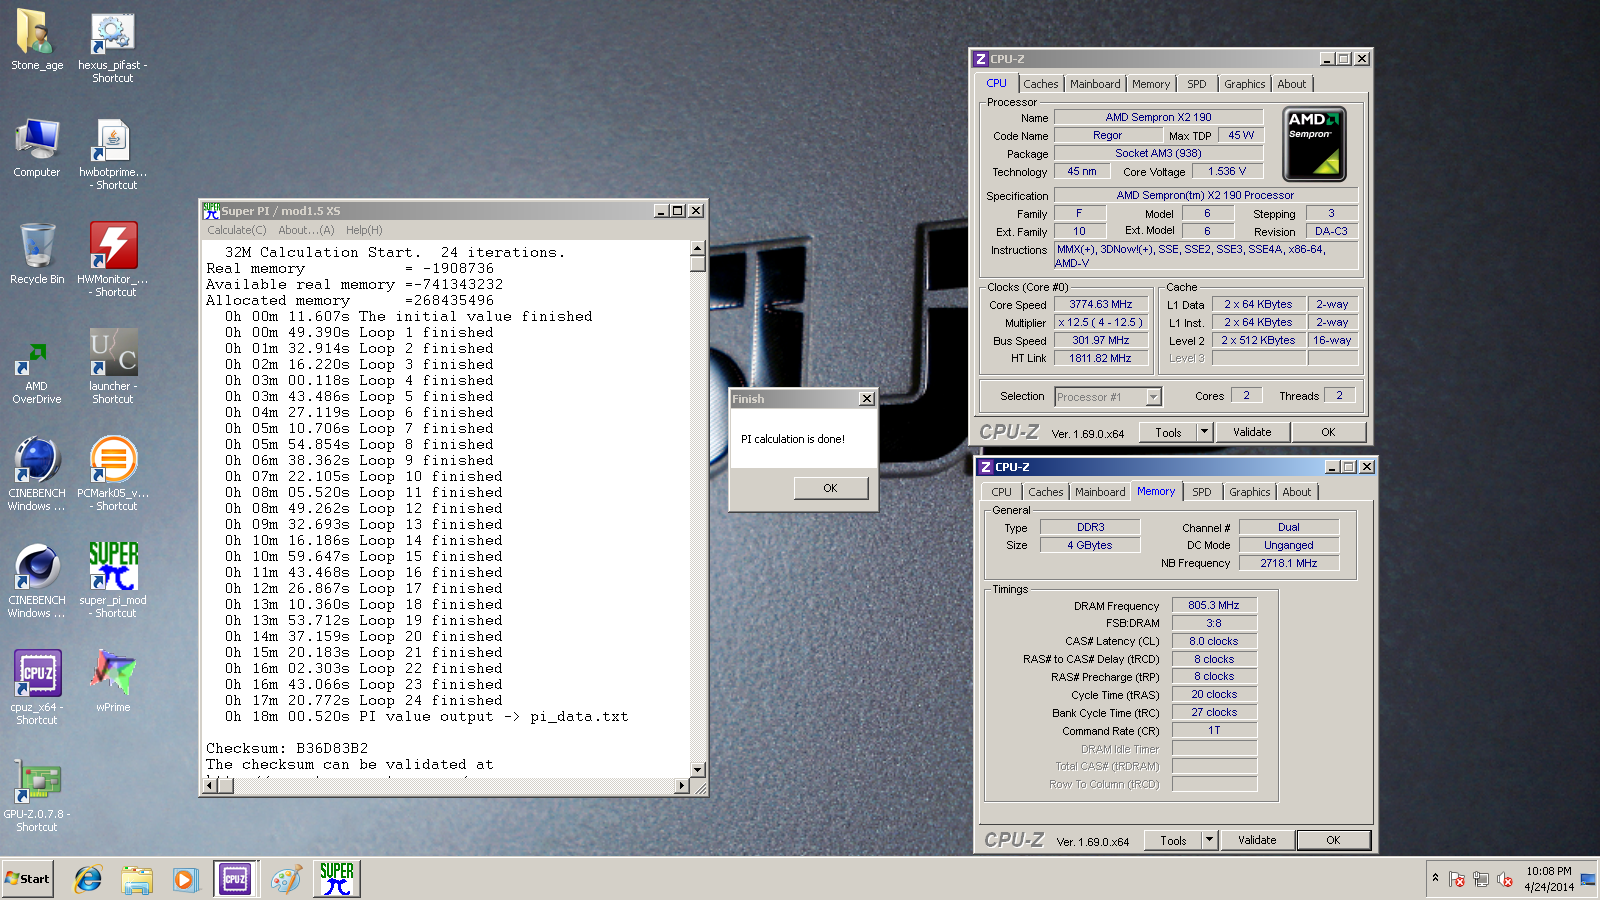Open hexus_pifast shortcut on desktop
Screen dimensions: 1600x900
tap(112, 46)
